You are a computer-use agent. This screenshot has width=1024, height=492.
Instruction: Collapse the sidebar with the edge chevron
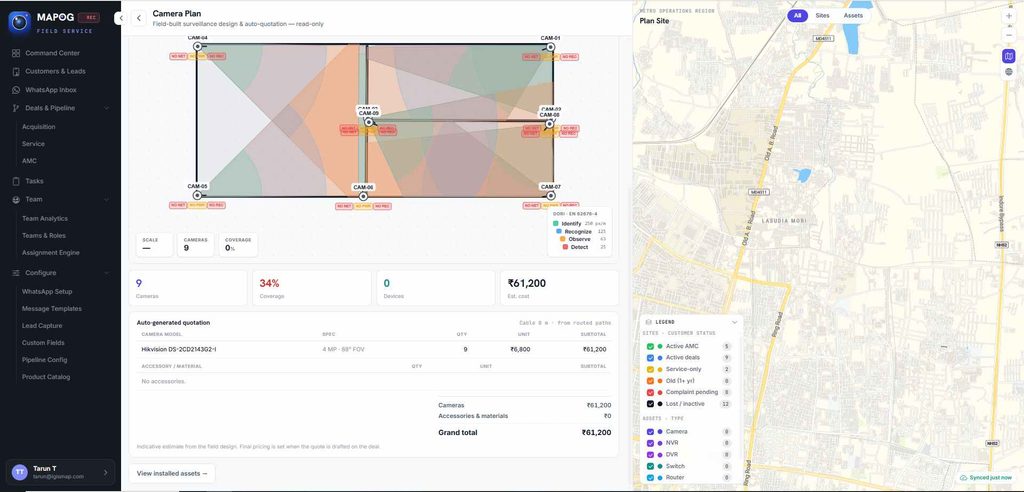click(x=120, y=18)
